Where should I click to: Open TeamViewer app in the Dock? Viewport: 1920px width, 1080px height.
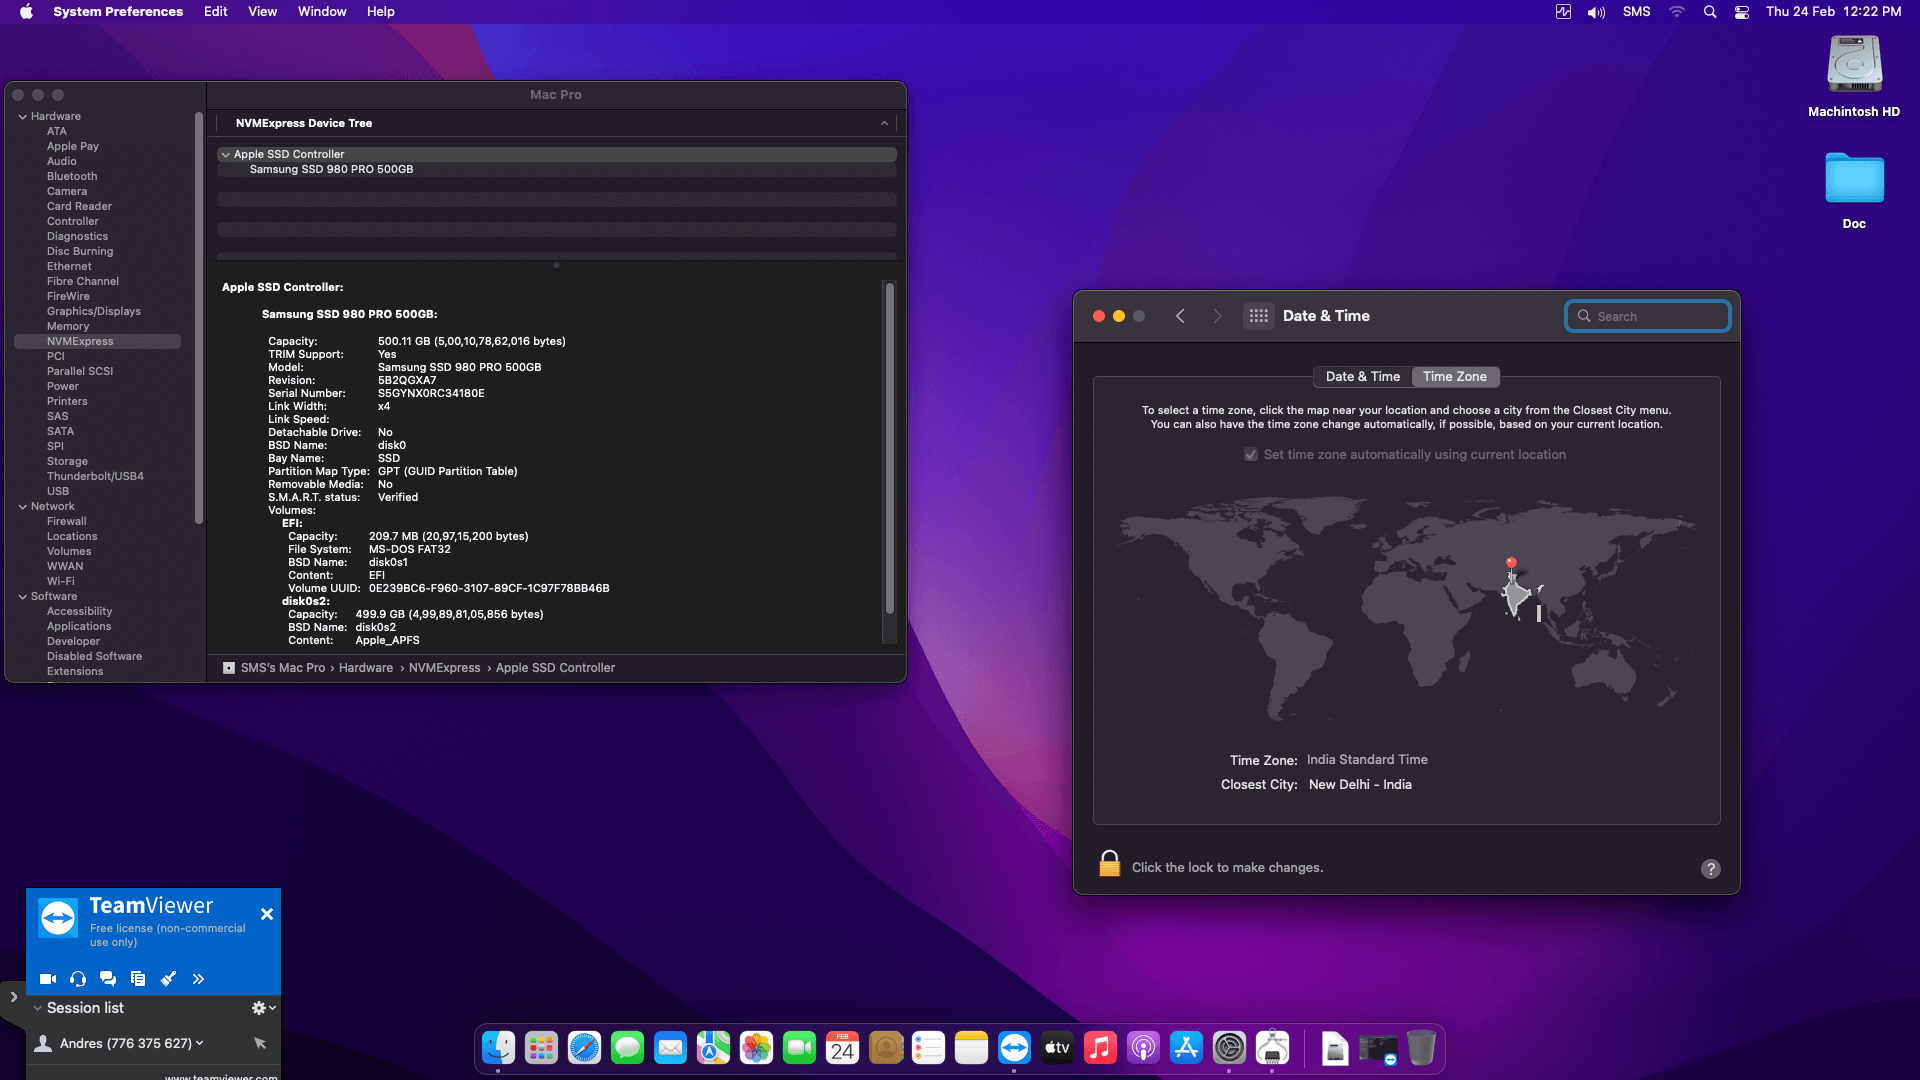tap(1014, 1048)
